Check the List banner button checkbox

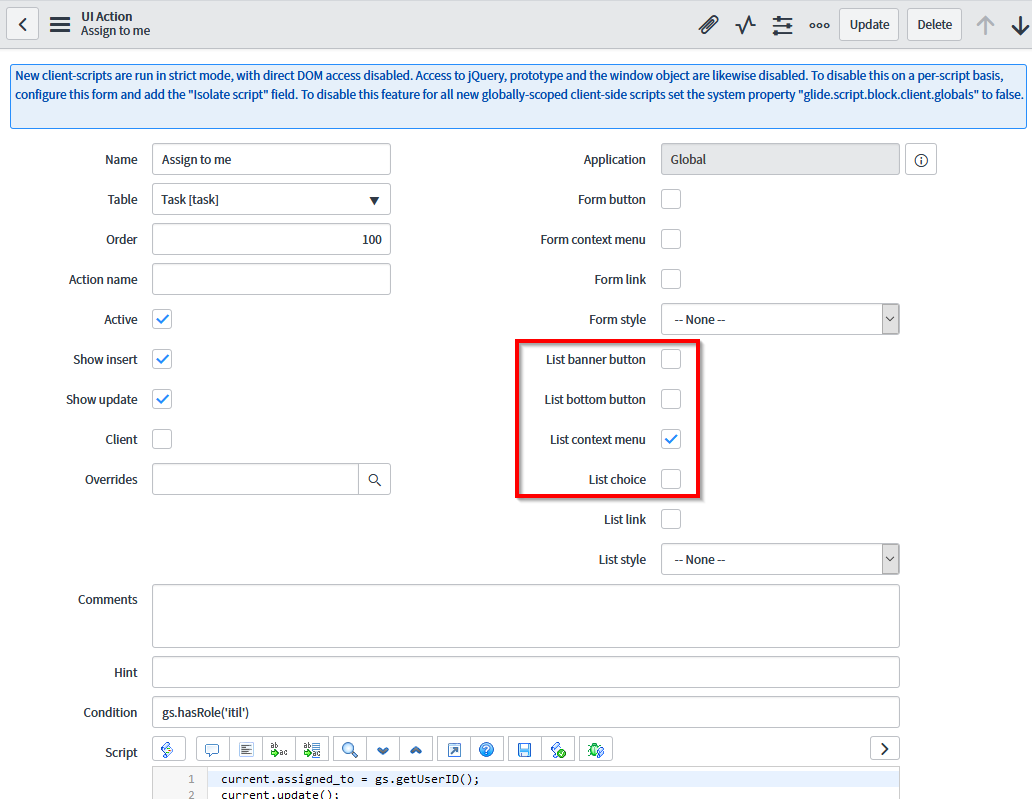click(x=671, y=360)
